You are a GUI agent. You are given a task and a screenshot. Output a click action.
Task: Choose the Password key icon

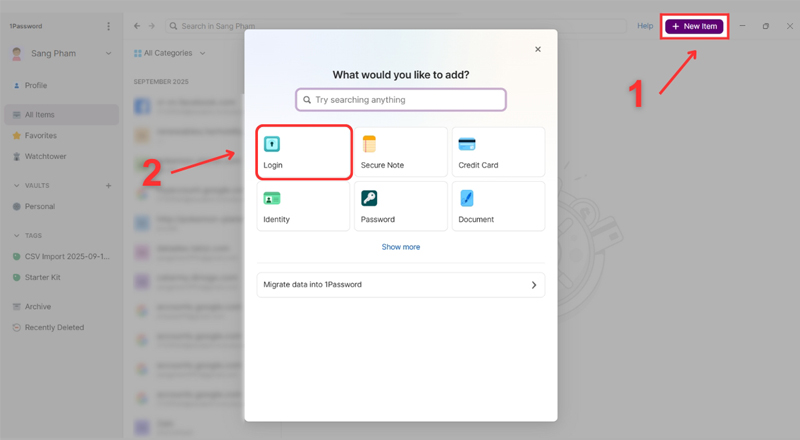pos(370,198)
